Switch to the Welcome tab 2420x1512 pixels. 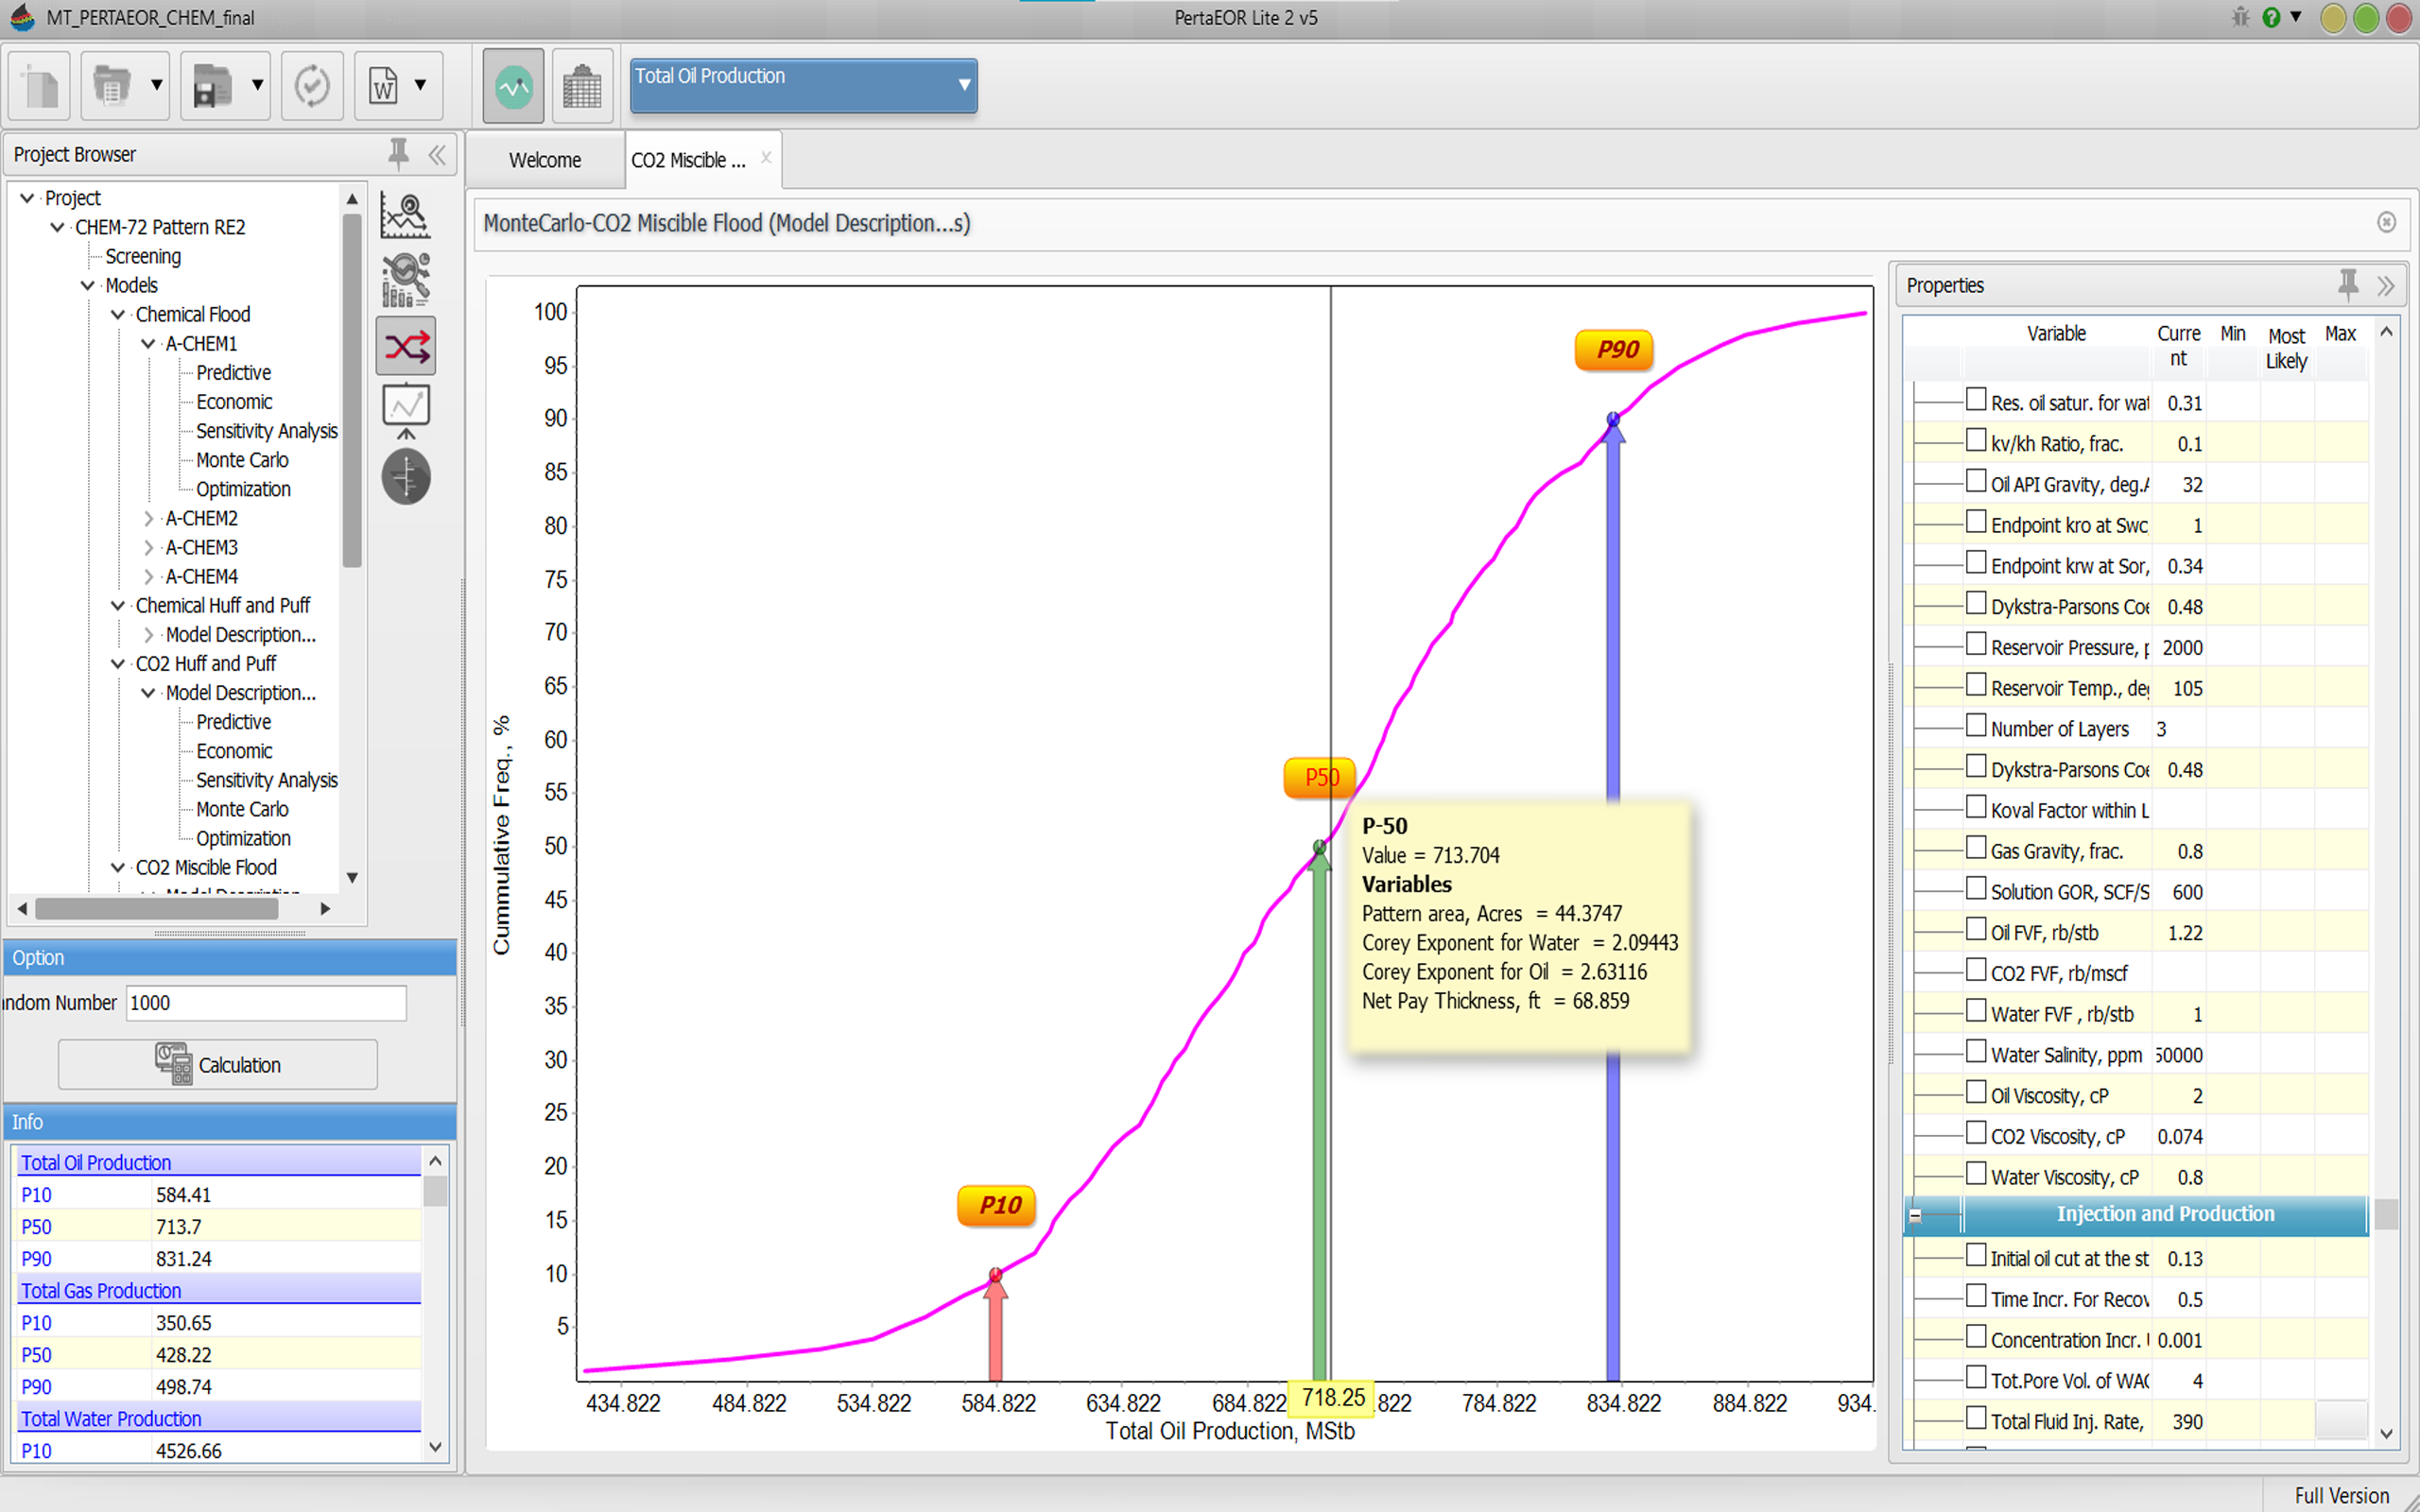tap(545, 160)
